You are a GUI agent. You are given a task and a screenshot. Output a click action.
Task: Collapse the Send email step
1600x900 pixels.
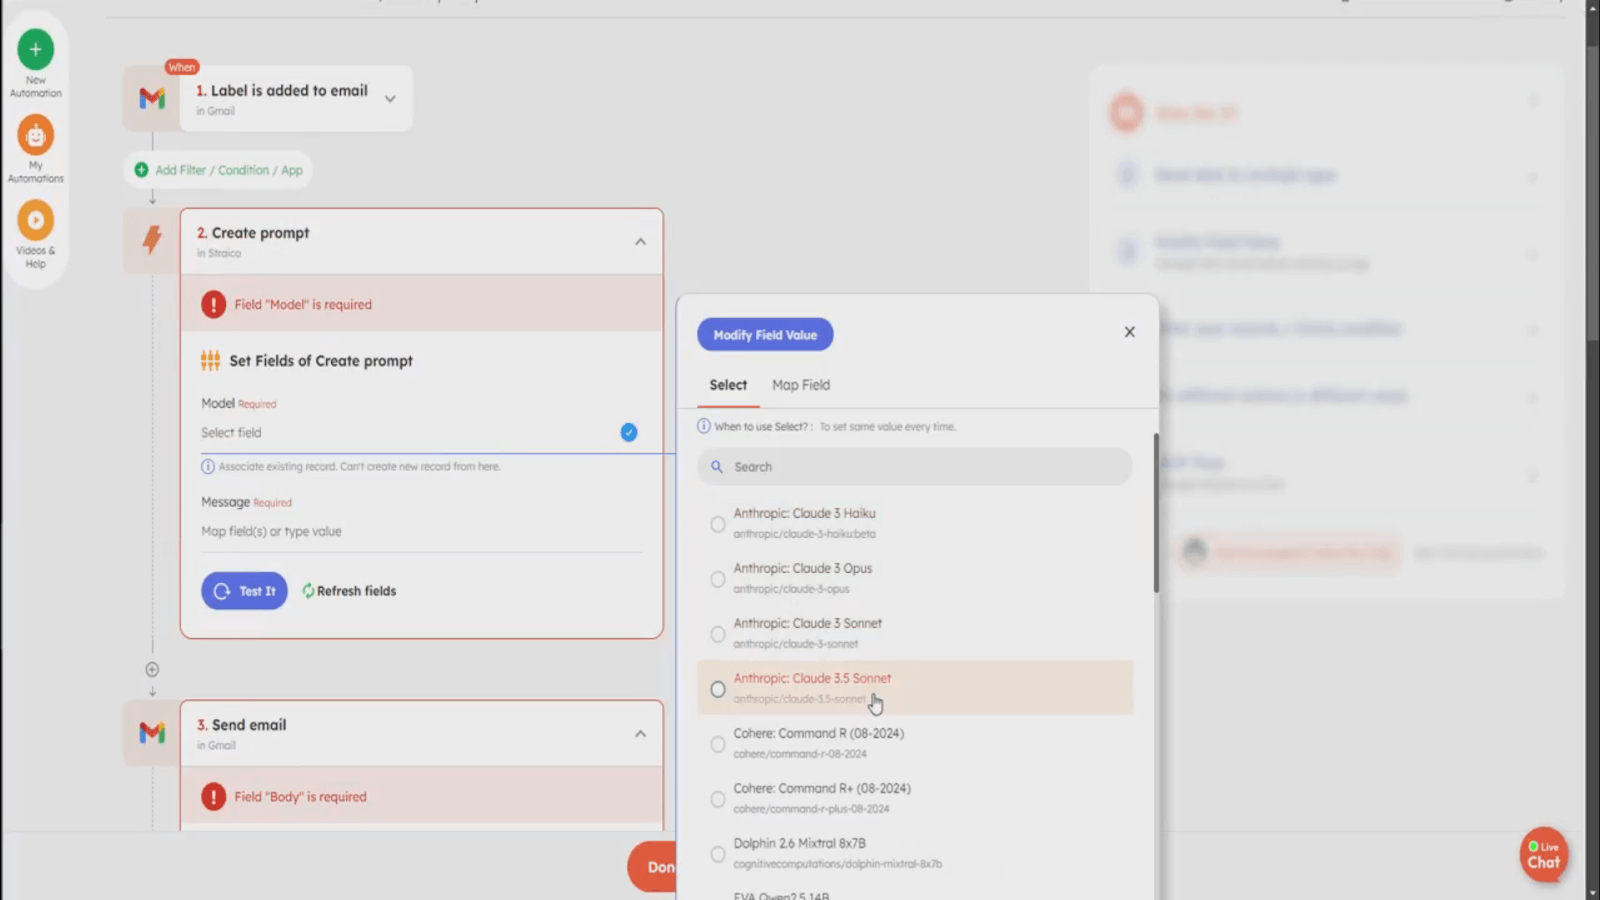click(640, 734)
